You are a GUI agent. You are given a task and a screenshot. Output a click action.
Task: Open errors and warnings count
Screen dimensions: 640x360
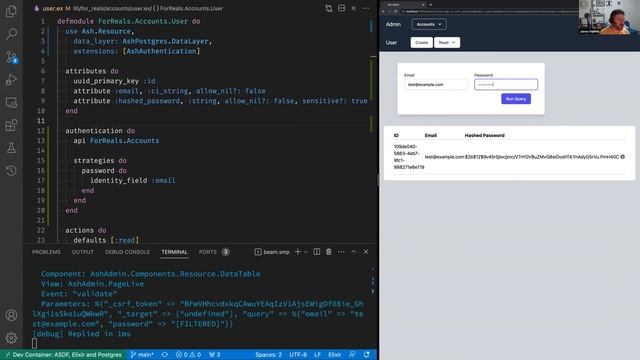tap(188, 355)
